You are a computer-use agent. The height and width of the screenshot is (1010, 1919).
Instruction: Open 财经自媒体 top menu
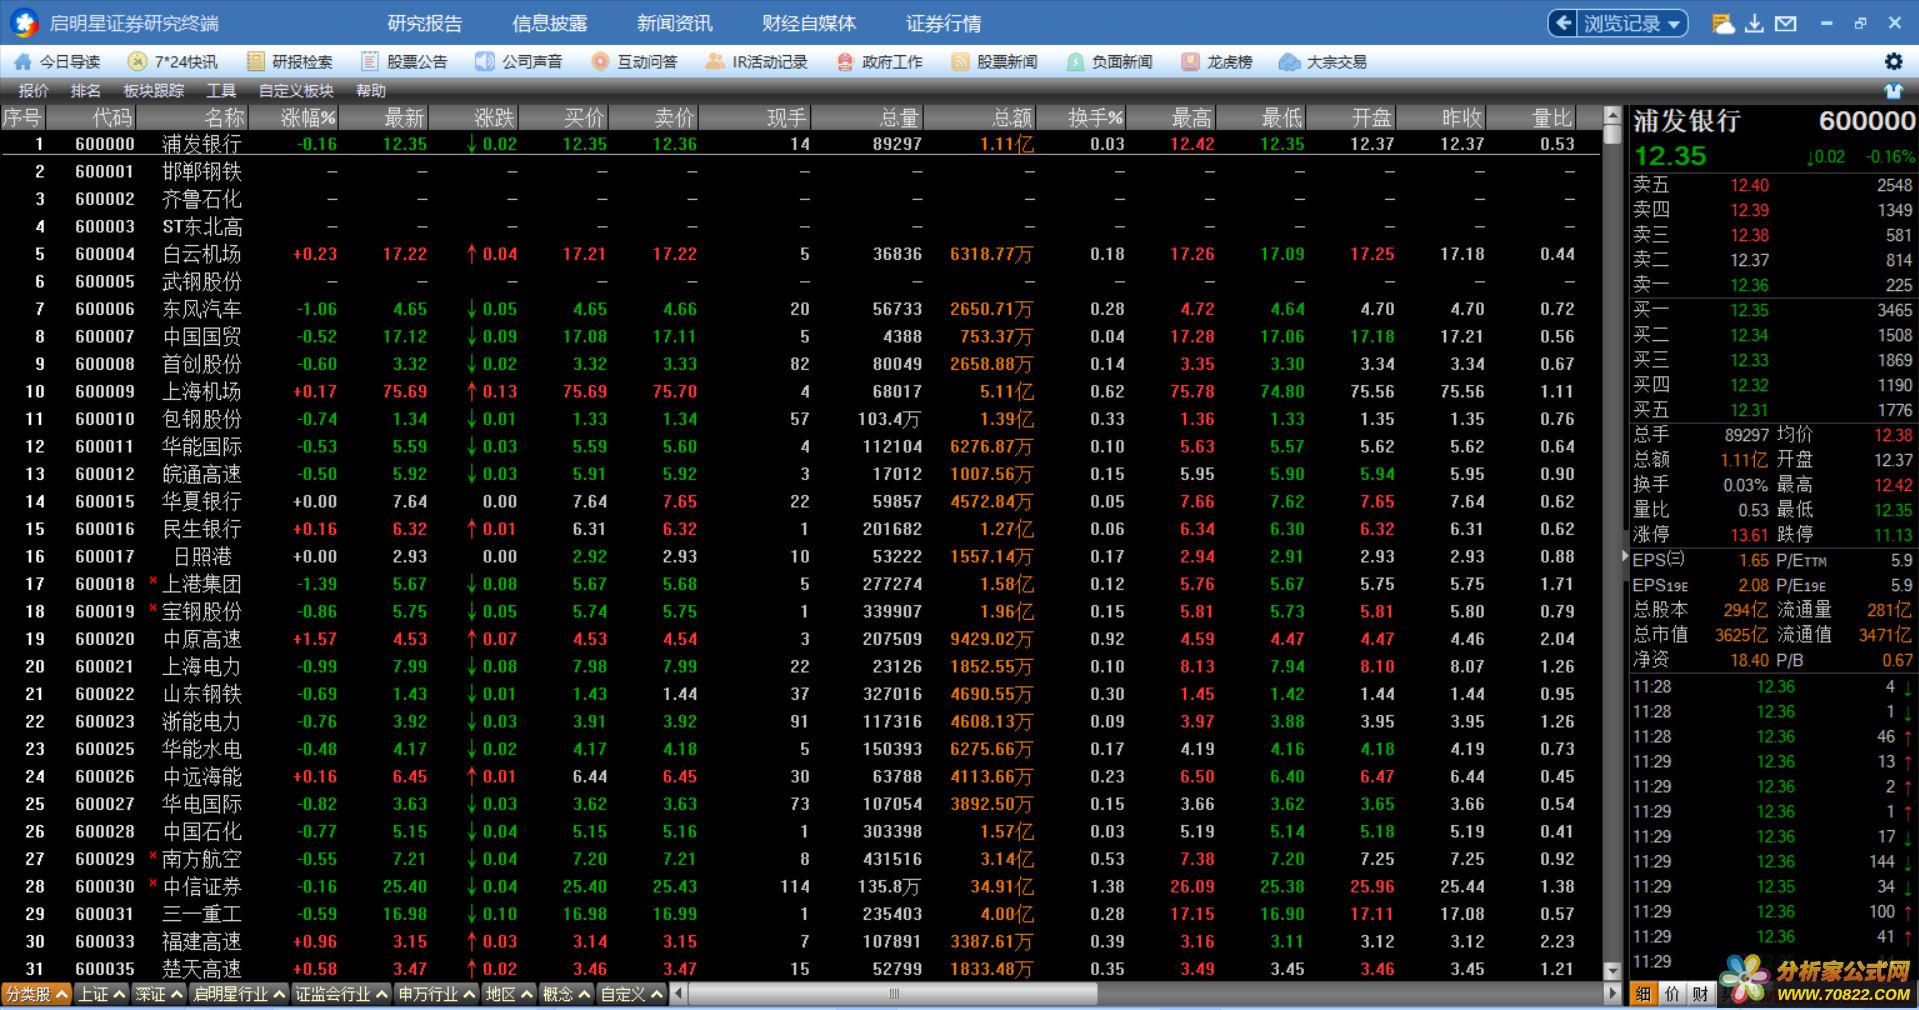click(x=809, y=23)
